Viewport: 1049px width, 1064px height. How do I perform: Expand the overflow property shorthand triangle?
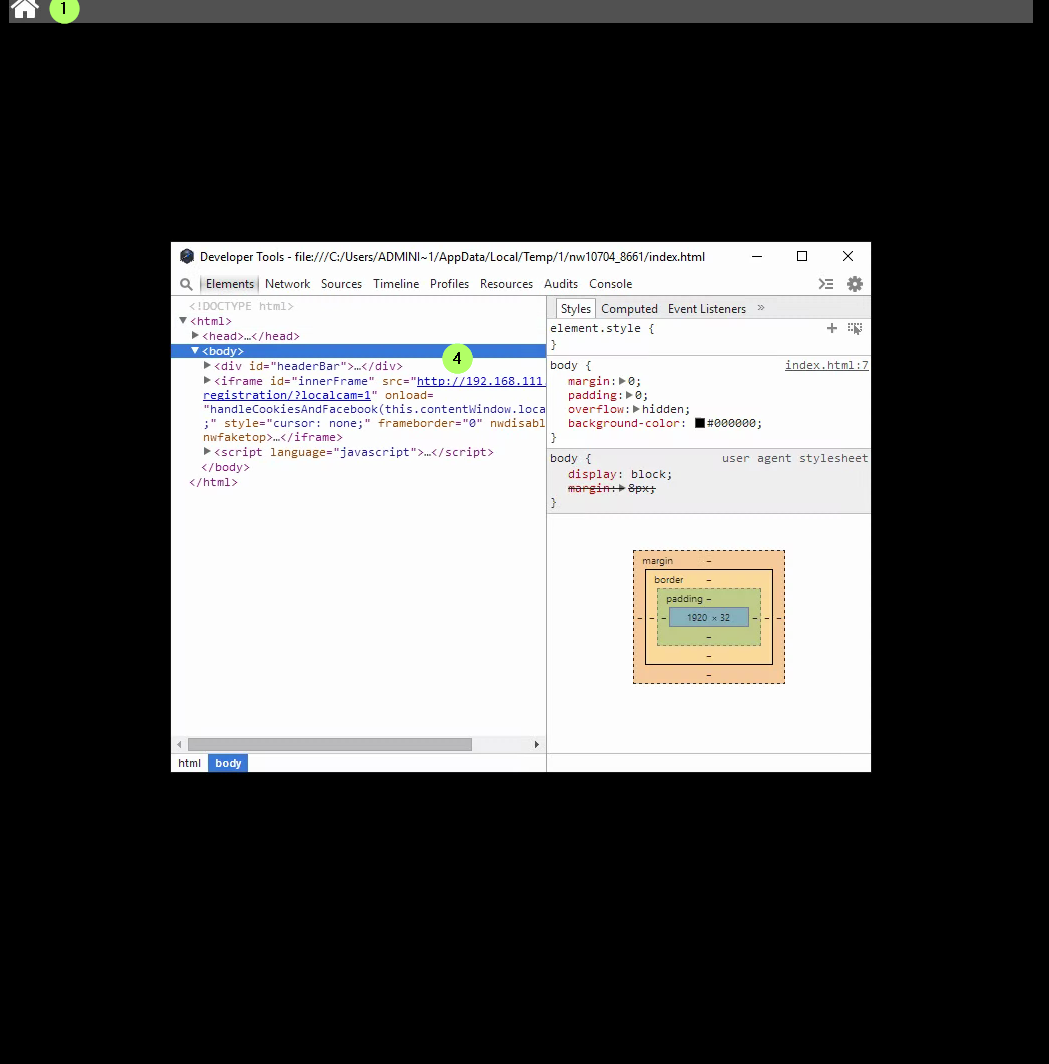(636, 409)
